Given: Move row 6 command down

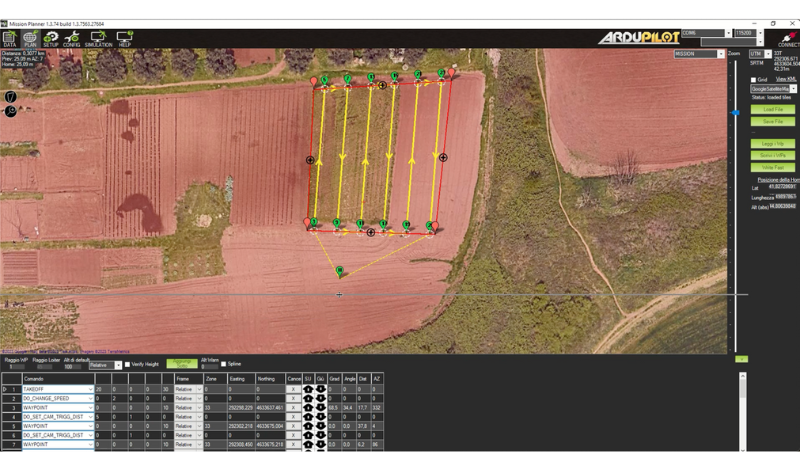Looking at the screenshot, I should coord(320,435).
